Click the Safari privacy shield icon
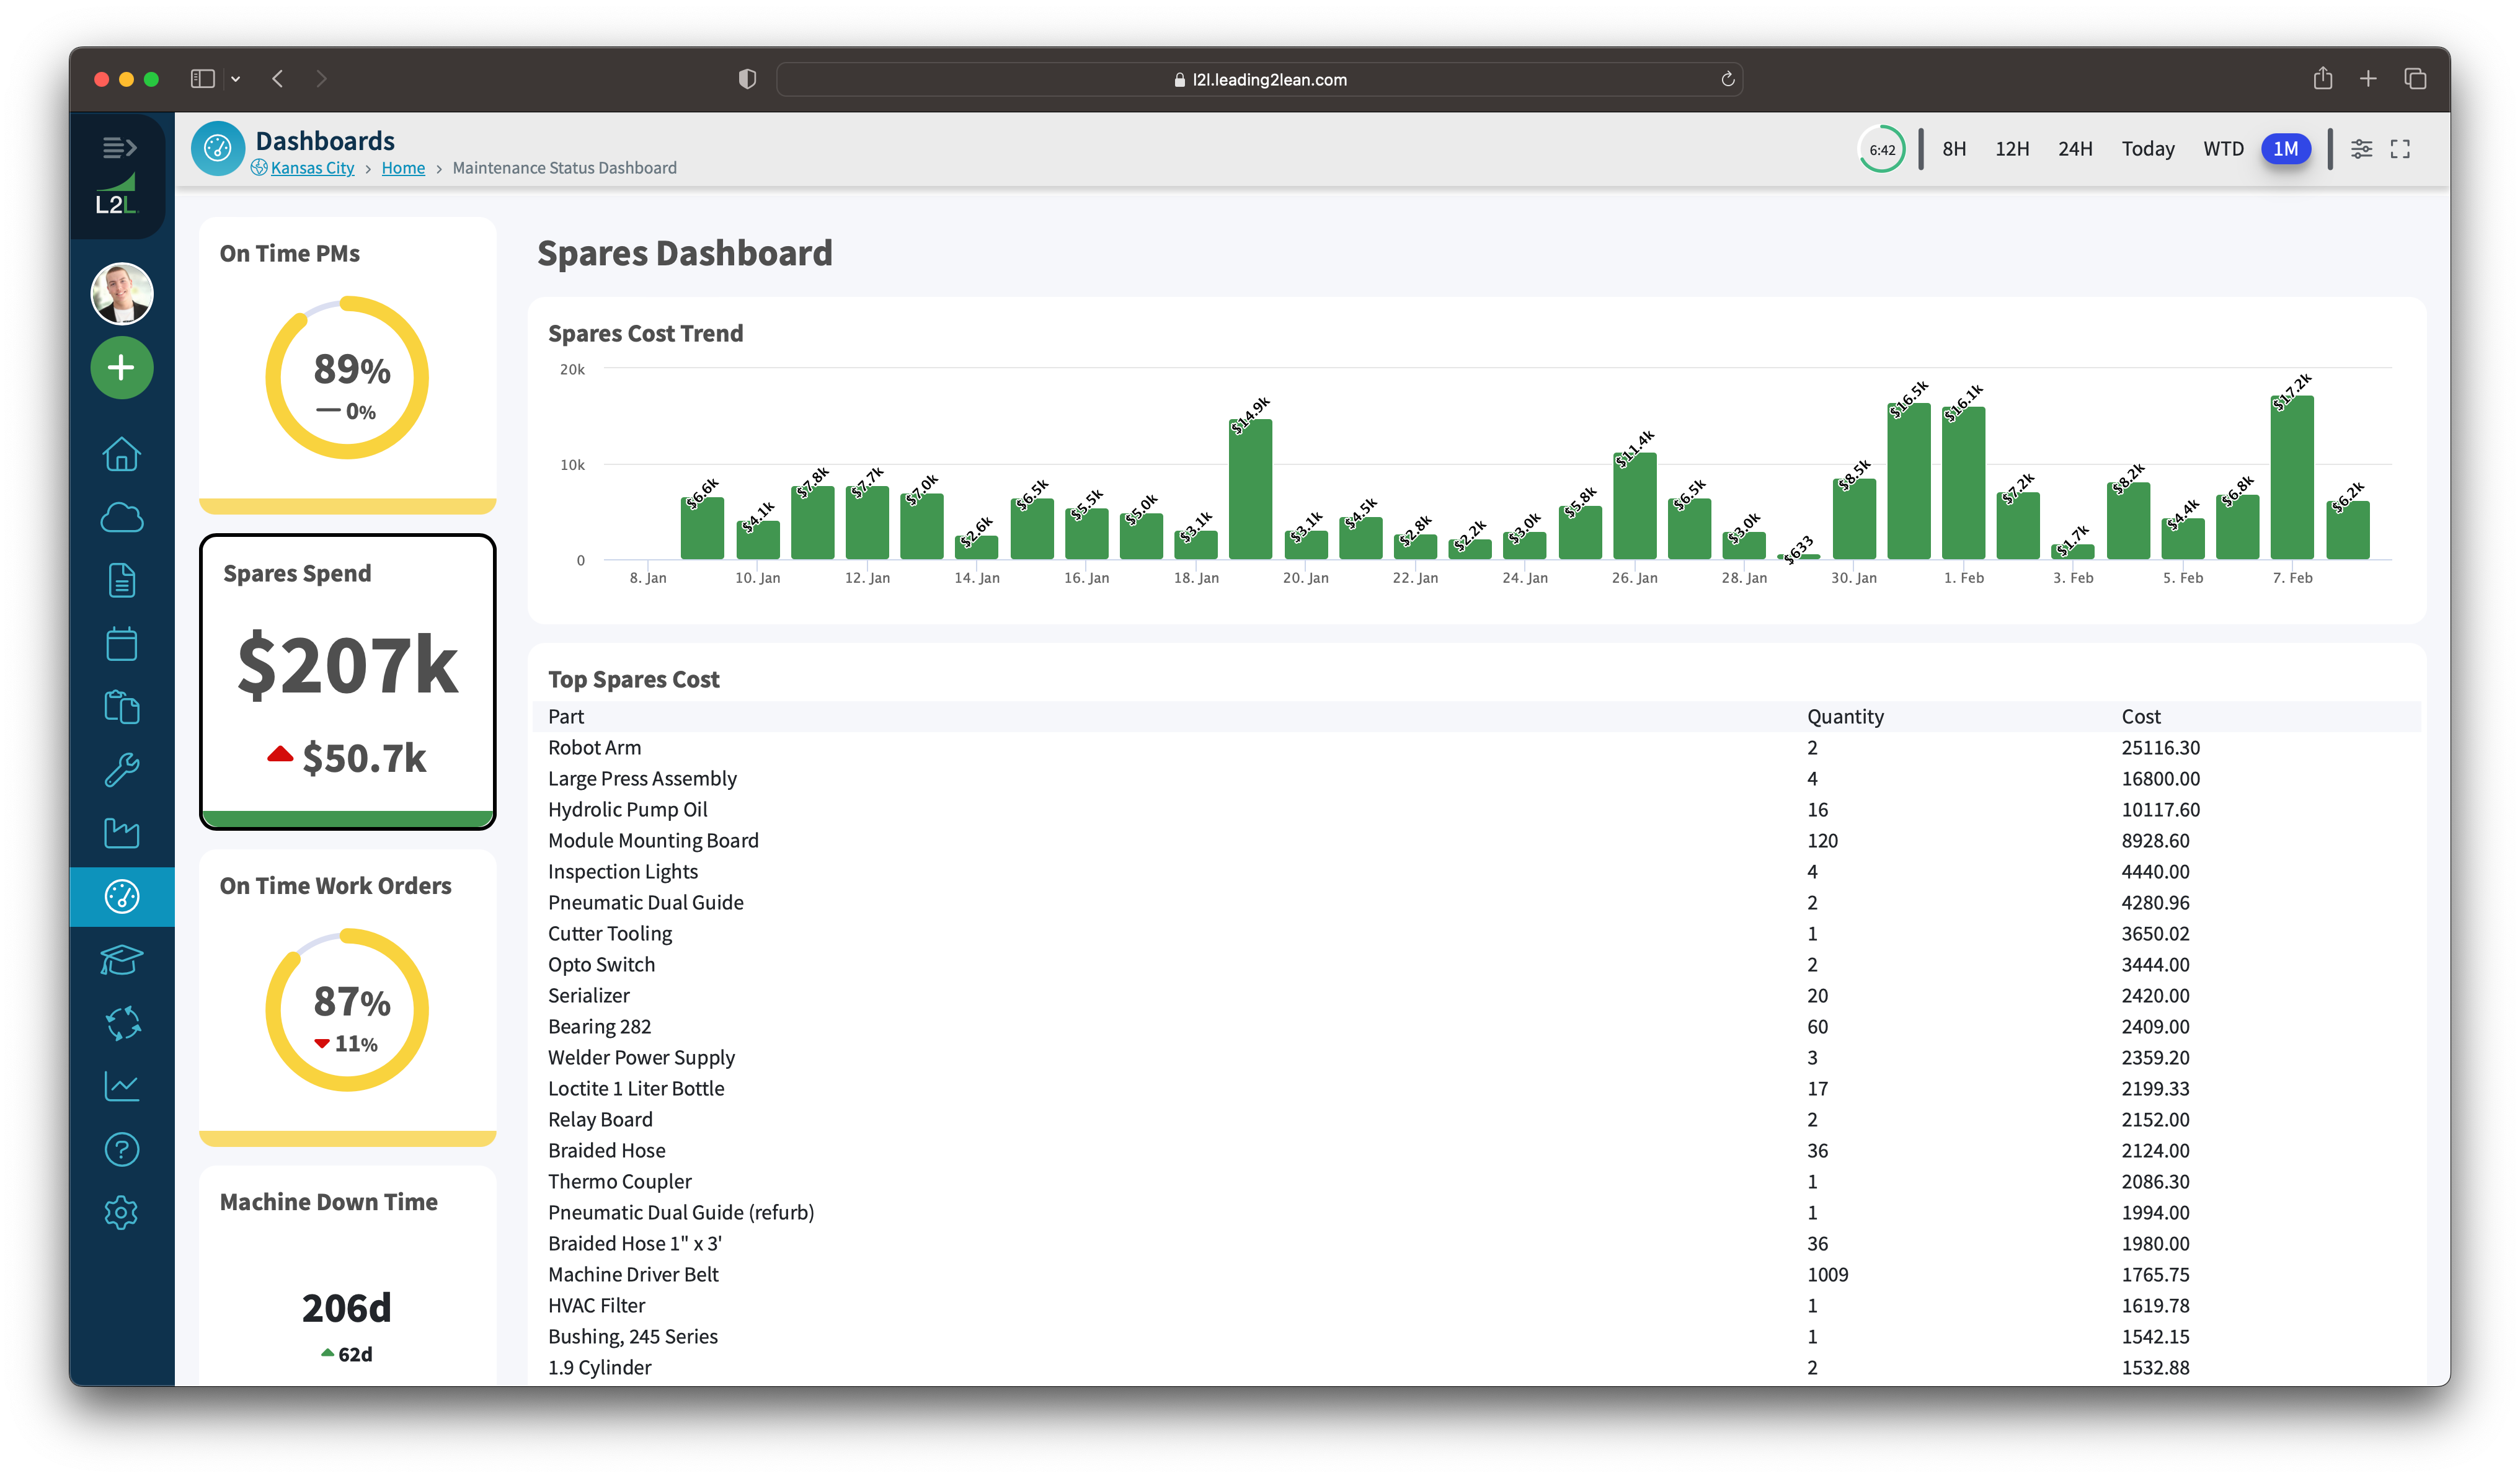This screenshot has width=2520, height=1478. 747,79
